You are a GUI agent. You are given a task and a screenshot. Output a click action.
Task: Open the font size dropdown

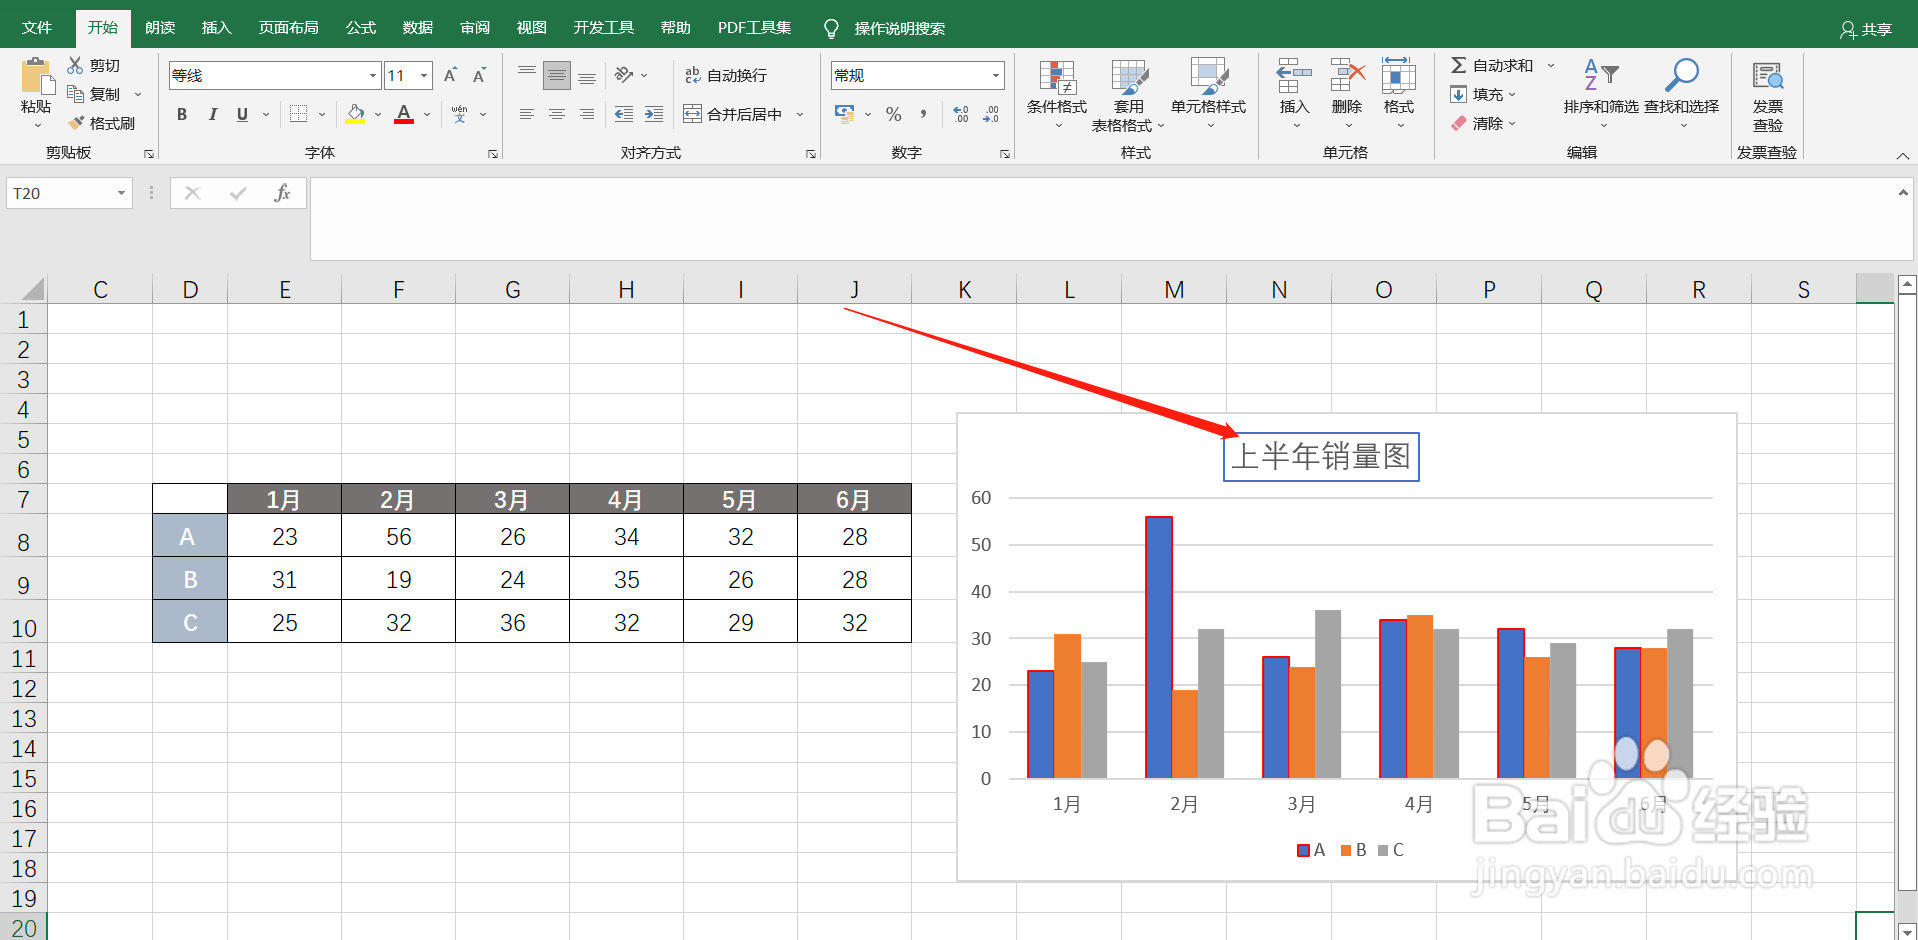[x=424, y=75]
